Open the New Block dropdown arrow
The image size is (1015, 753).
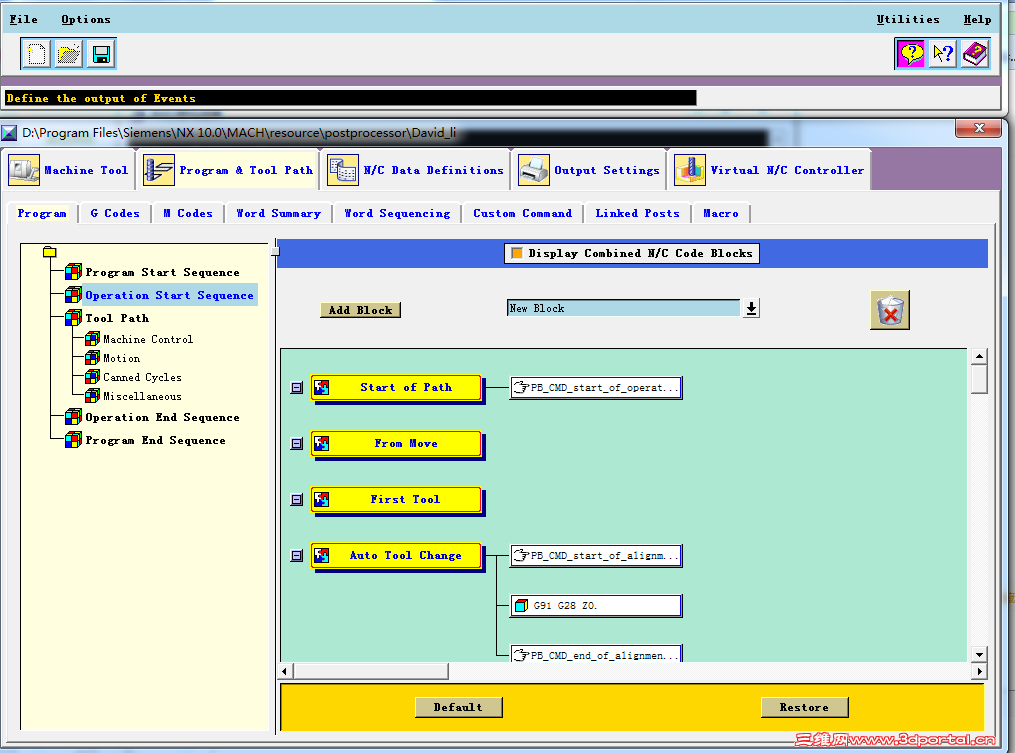[x=751, y=308]
